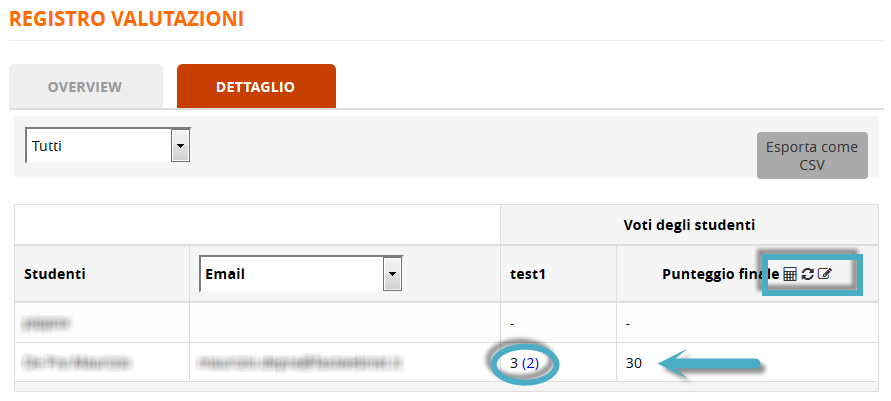Click the second row's blurred email address
Image resolution: width=891 pixels, height=401 pixels.
285,363
